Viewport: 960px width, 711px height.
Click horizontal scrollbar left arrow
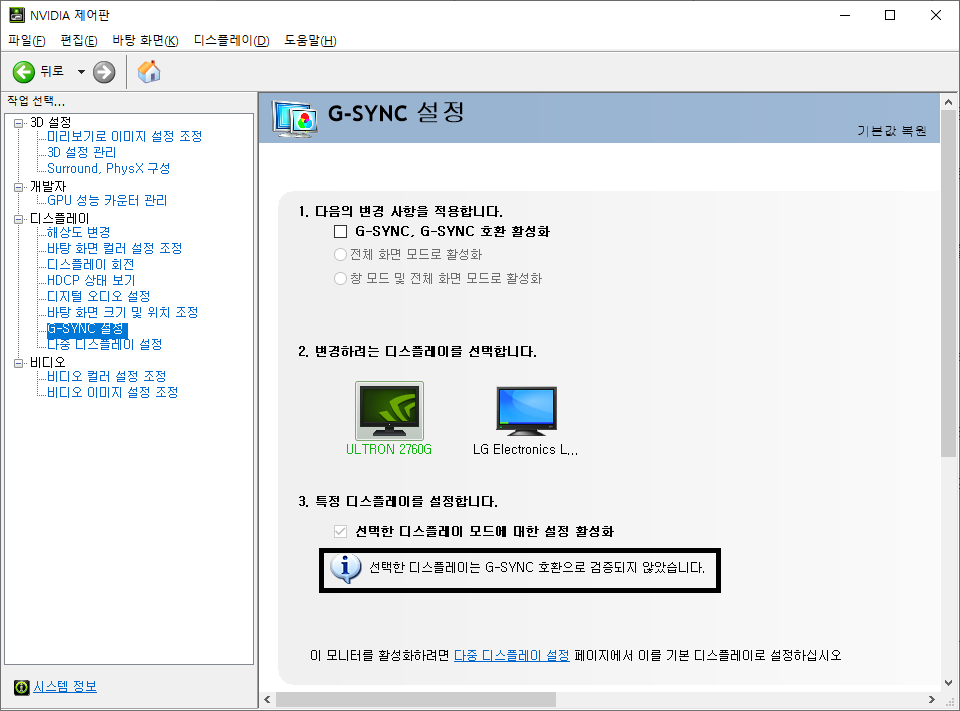click(x=267, y=699)
